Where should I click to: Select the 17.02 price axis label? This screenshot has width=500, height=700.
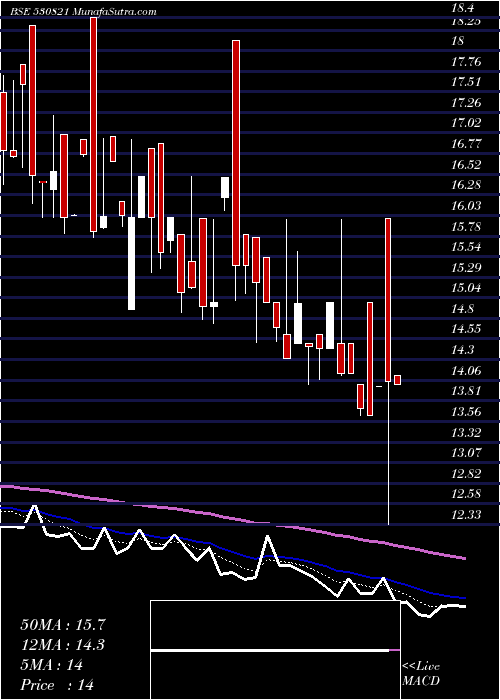coord(466,123)
